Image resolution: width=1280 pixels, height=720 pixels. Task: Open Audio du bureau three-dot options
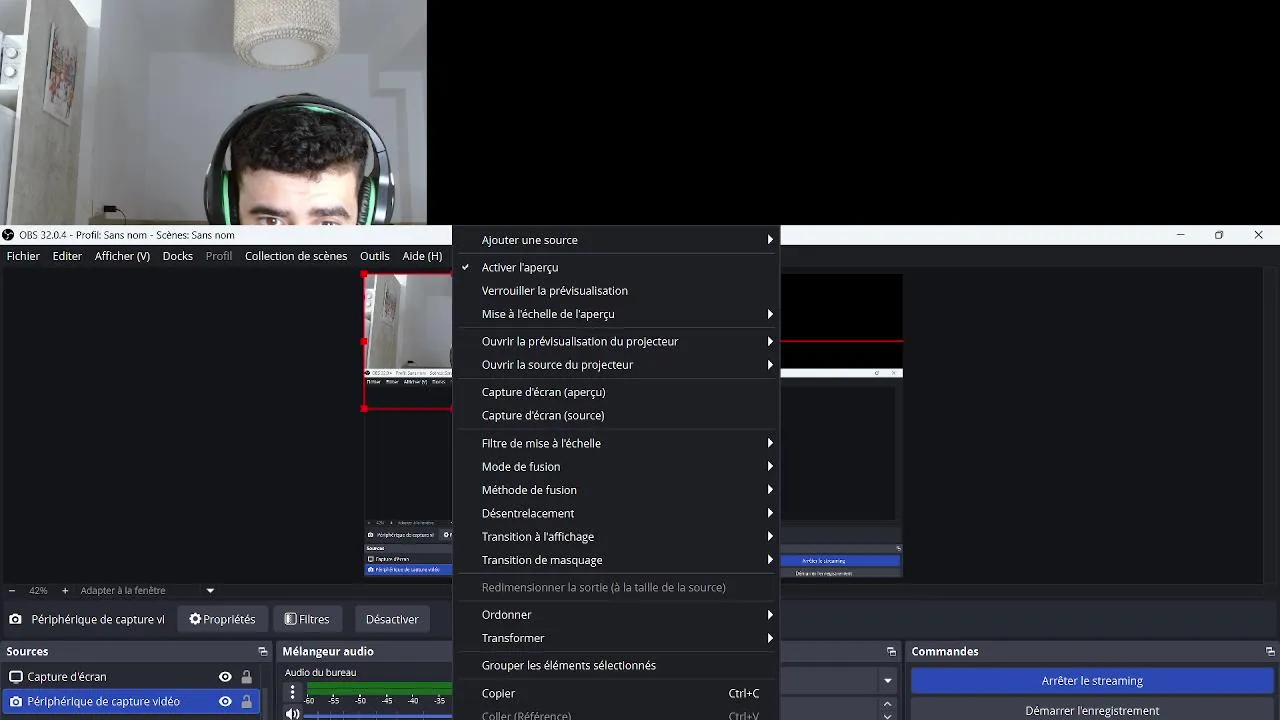(292, 692)
